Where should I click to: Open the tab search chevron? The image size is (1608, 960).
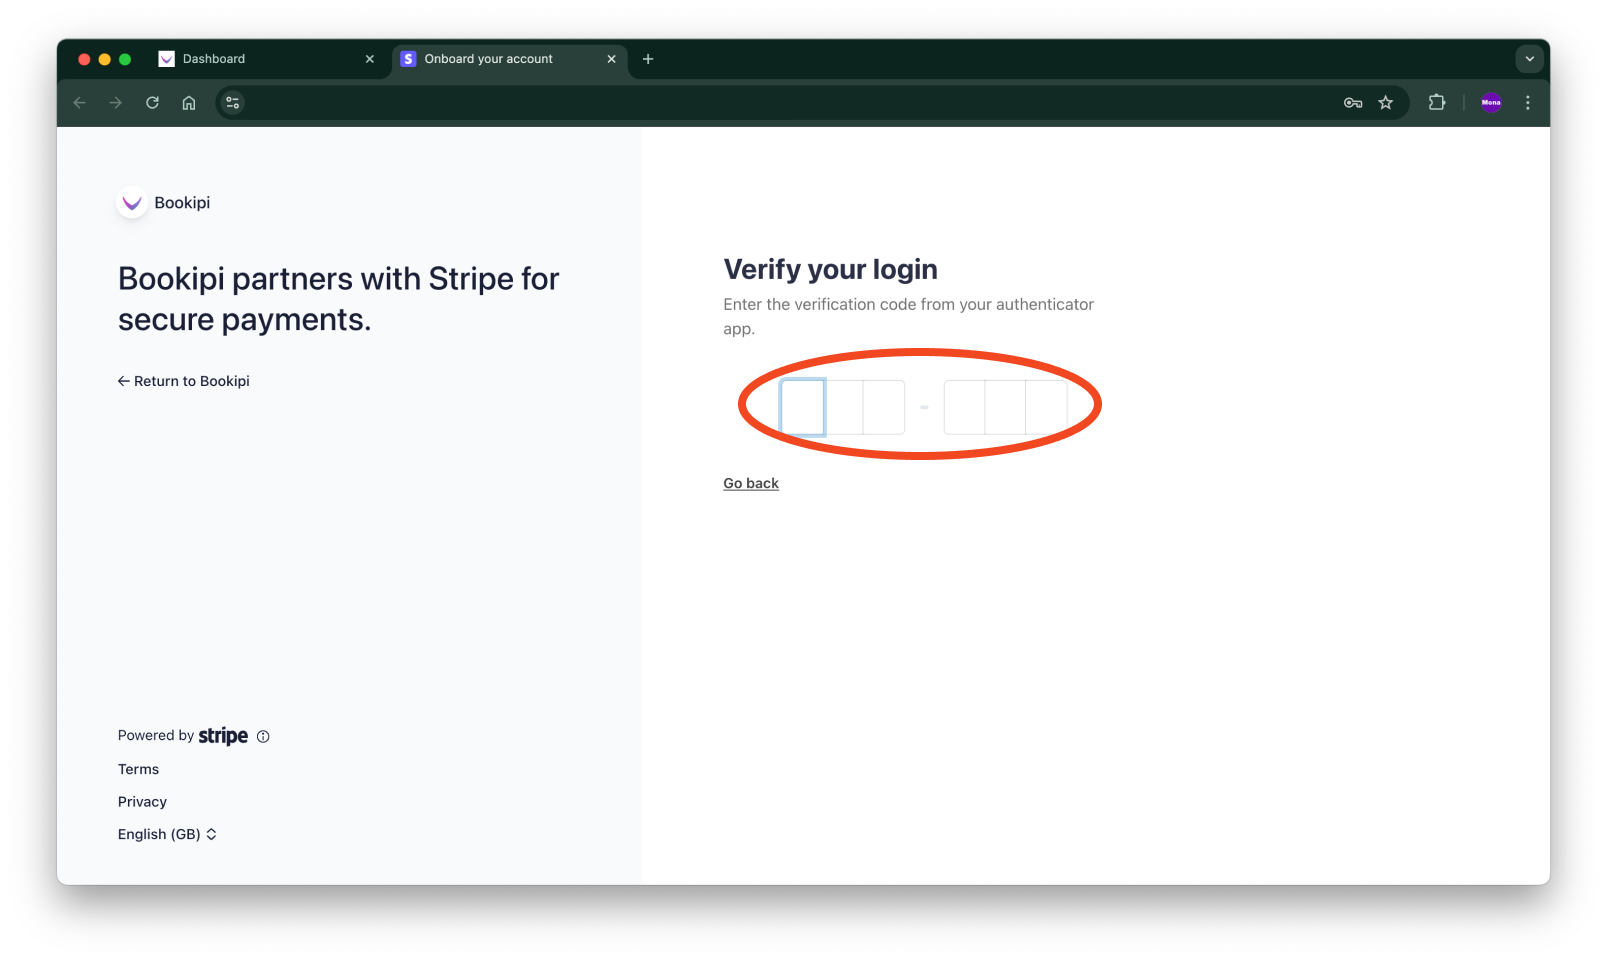(x=1529, y=59)
